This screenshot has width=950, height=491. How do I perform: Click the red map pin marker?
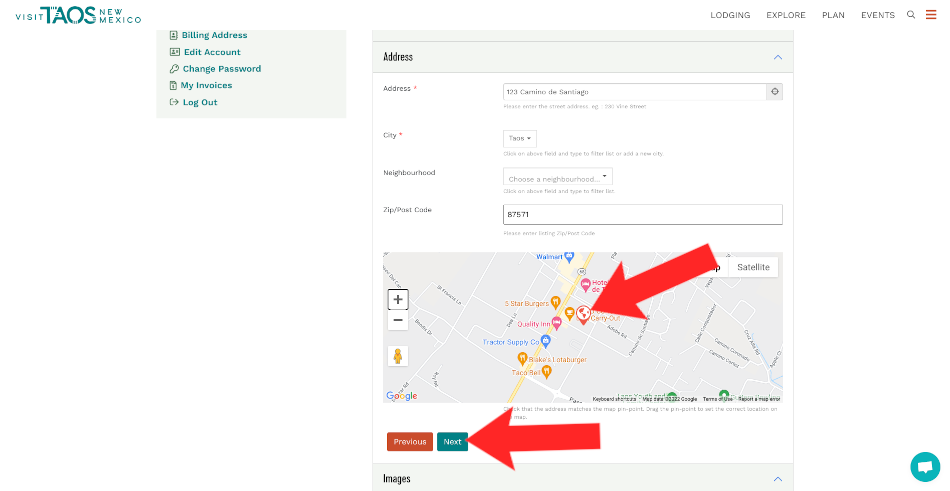click(x=583, y=313)
